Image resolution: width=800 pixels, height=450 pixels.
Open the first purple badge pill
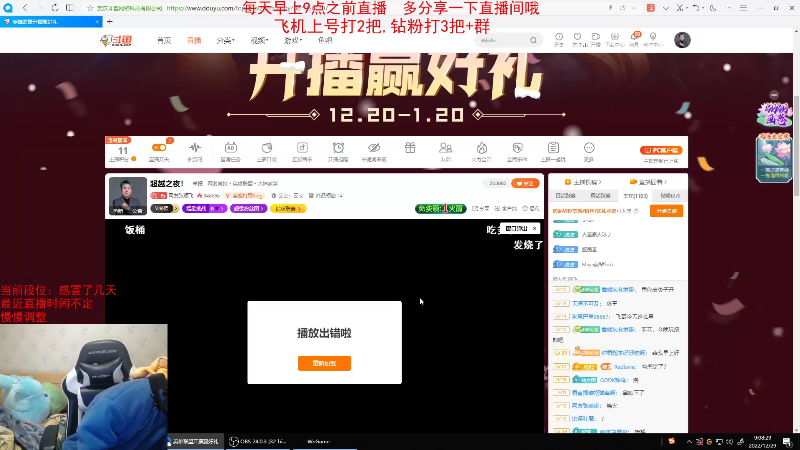[204, 209]
